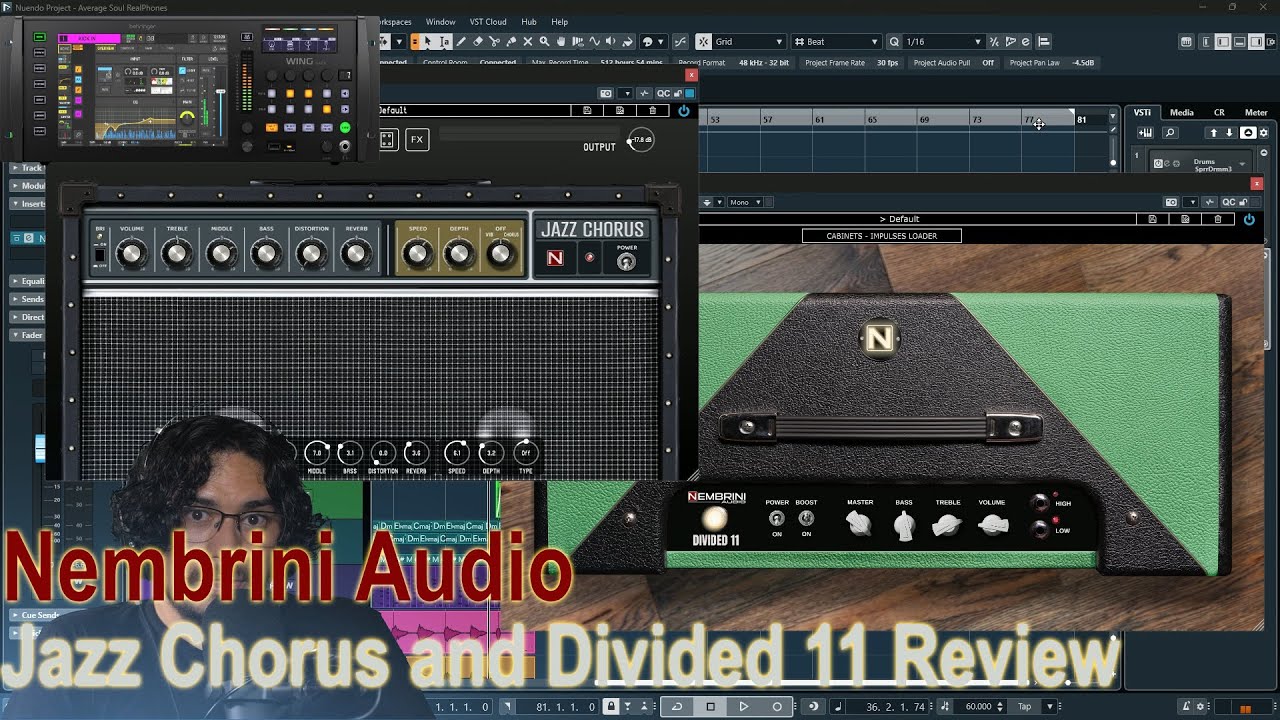
Task: Expand the Sends inspector section
Action: coord(28,299)
